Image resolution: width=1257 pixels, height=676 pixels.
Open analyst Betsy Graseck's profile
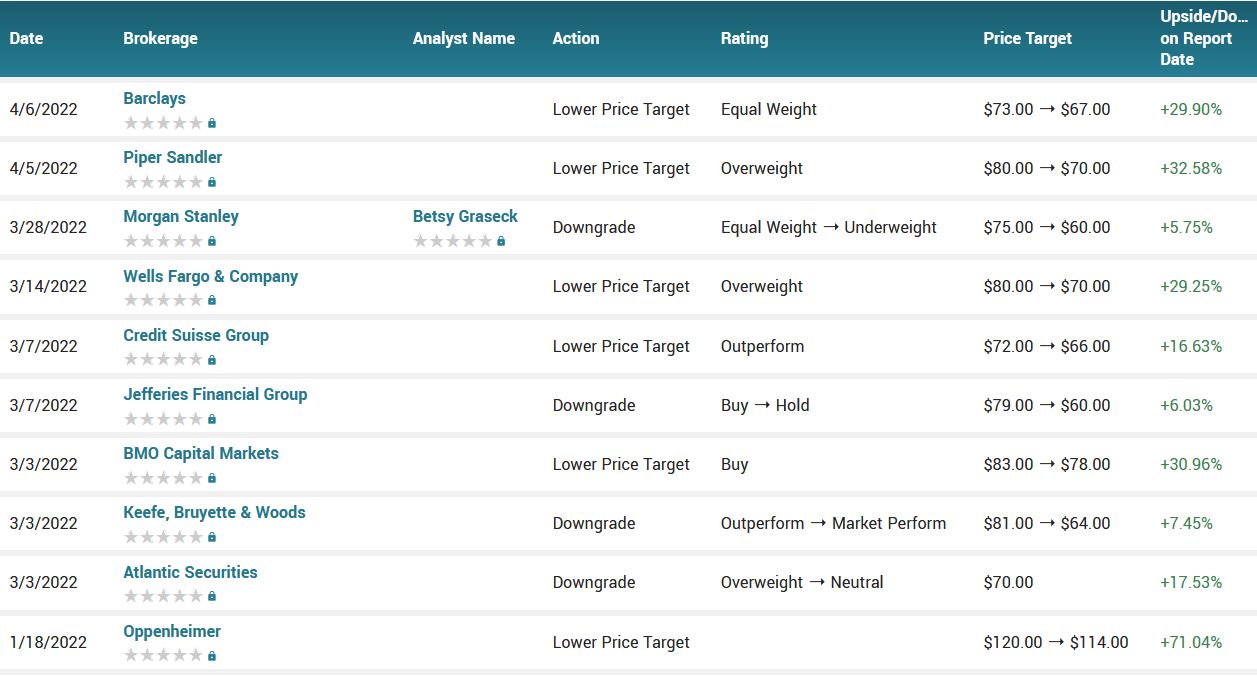[x=465, y=216]
